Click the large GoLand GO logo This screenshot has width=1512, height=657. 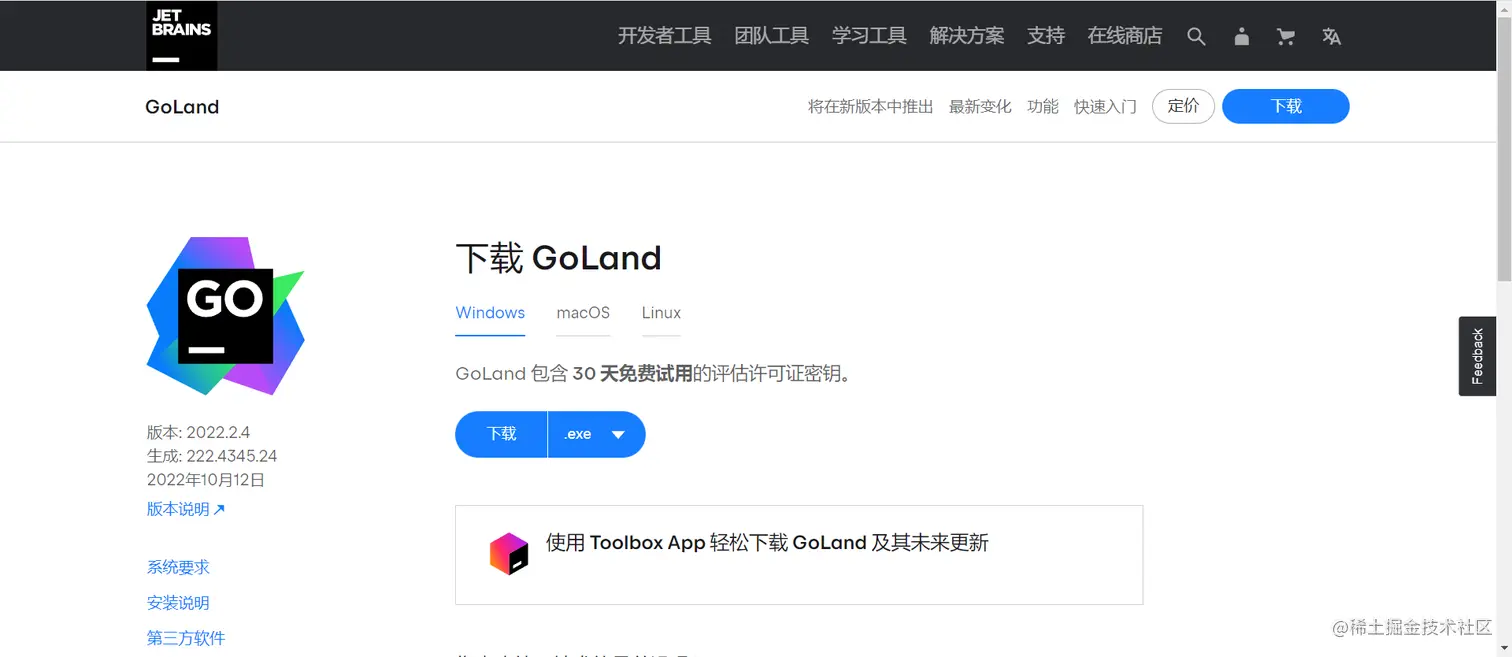(226, 316)
